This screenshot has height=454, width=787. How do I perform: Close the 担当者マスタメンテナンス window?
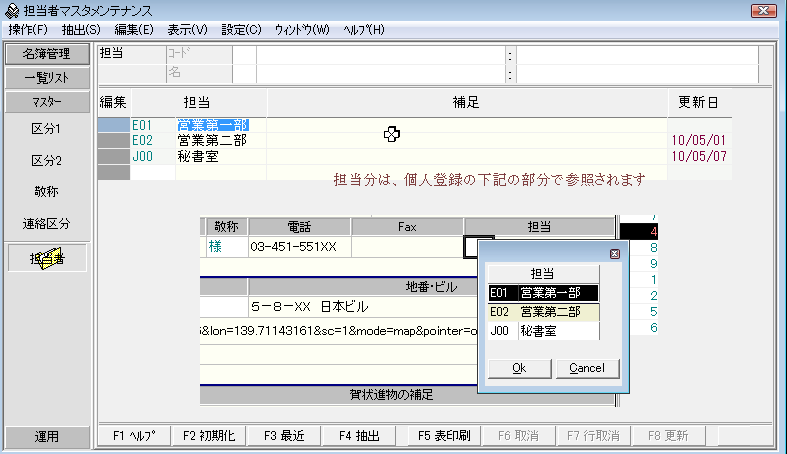[764, 11]
